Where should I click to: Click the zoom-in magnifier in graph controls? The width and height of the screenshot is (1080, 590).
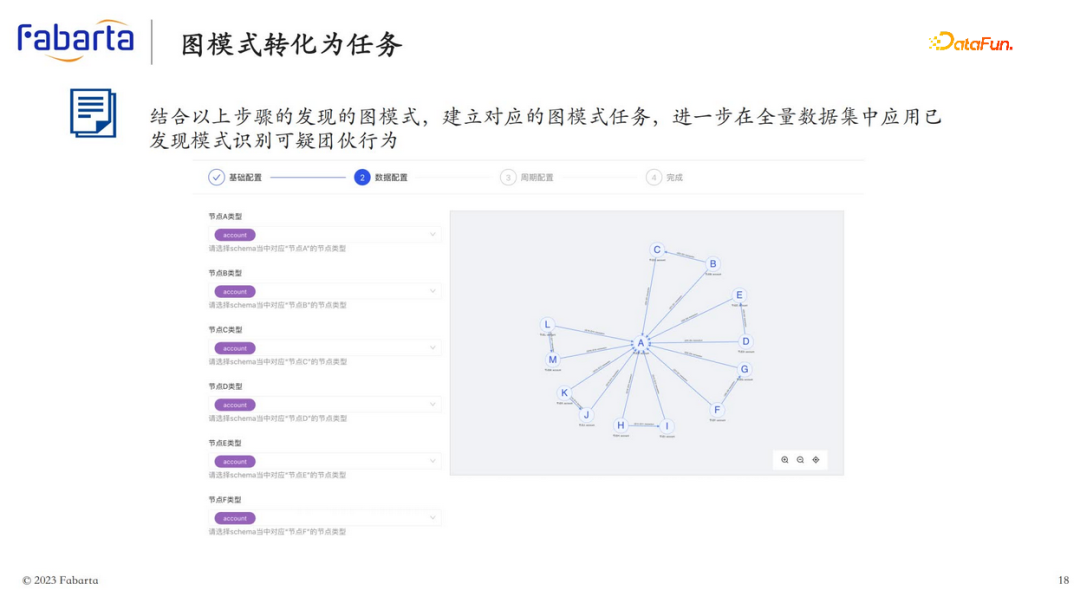point(785,460)
